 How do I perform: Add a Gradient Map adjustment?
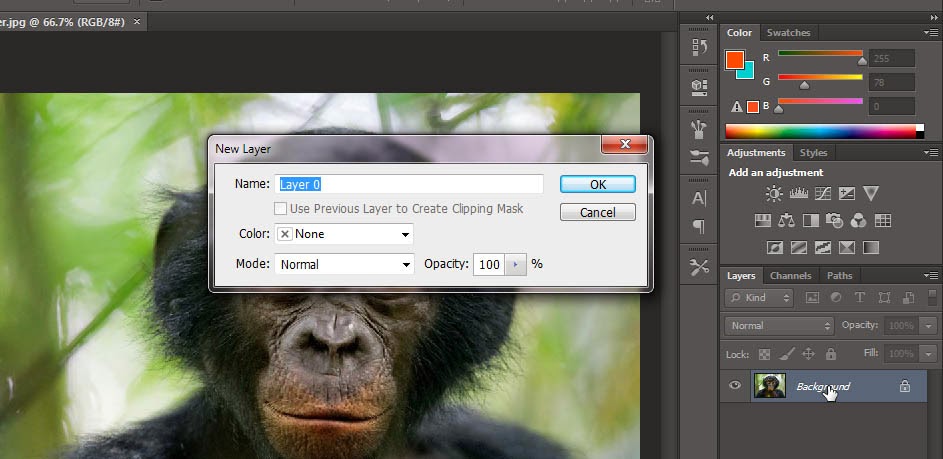click(x=871, y=247)
